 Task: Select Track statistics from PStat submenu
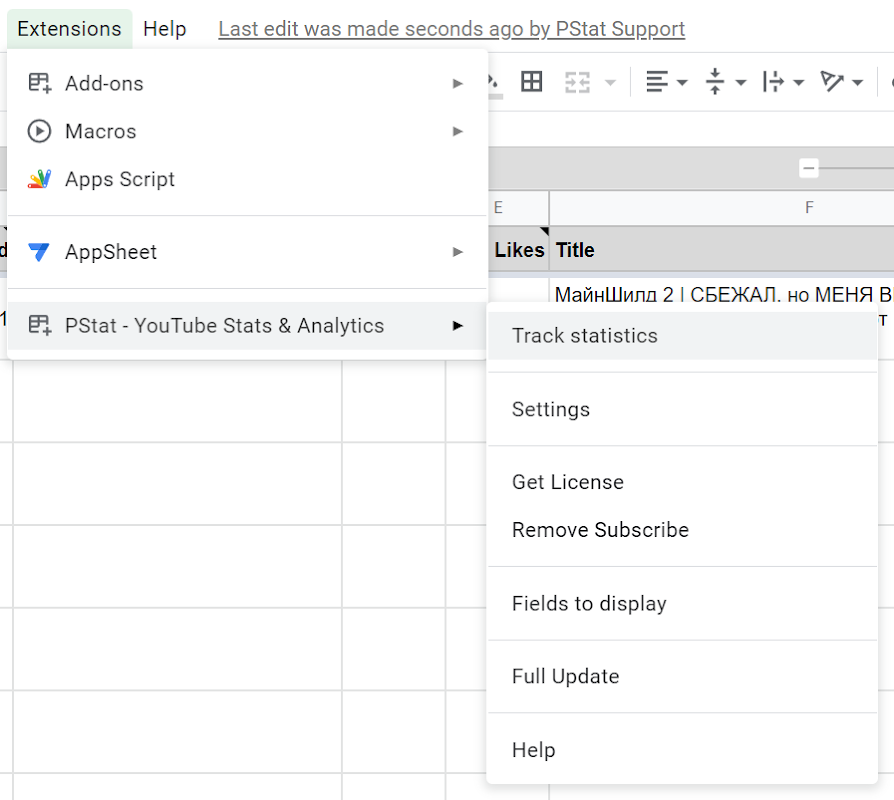[682, 336]
